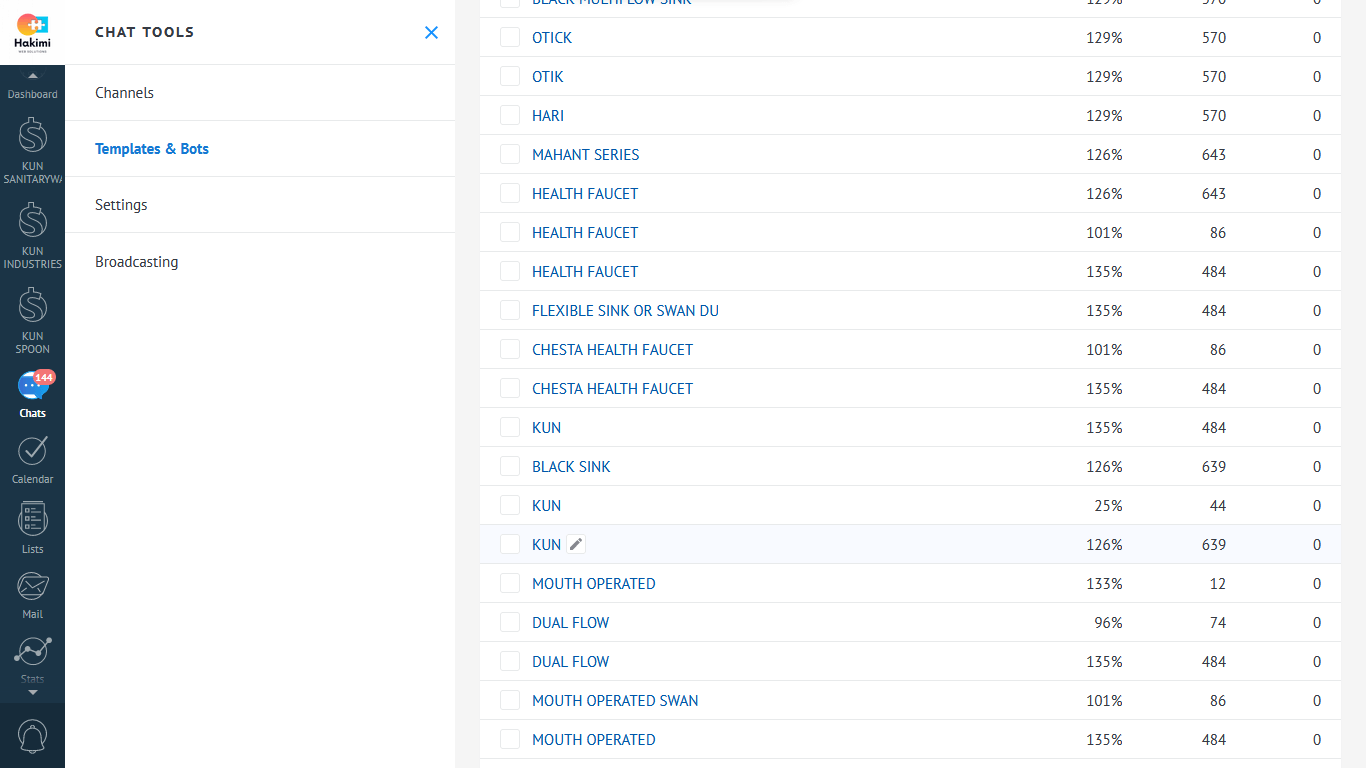This screenshot has width=1366, height=768.
Task: Tick the checkbox for OTICK
Action: click(510, 37)
